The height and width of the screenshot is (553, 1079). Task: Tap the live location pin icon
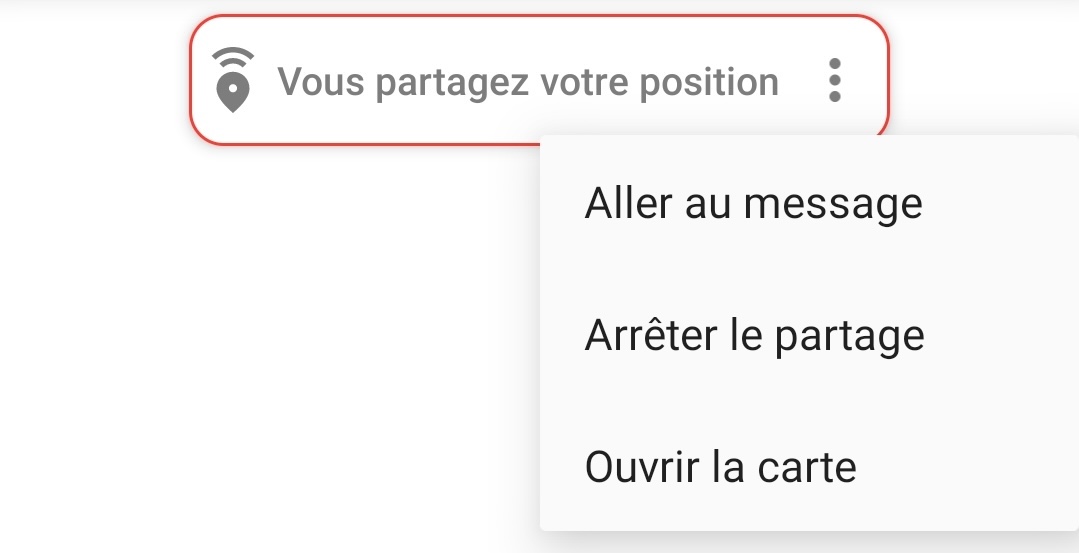(x=233, y=80)
